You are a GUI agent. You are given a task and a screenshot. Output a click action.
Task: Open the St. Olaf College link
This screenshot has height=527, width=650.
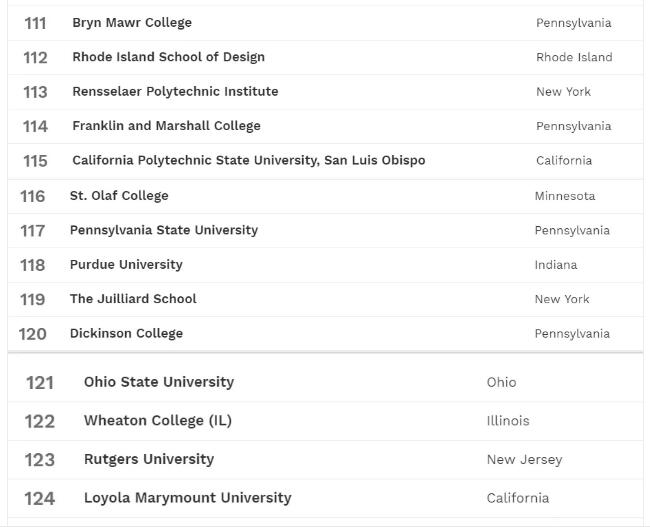point(119,196)
